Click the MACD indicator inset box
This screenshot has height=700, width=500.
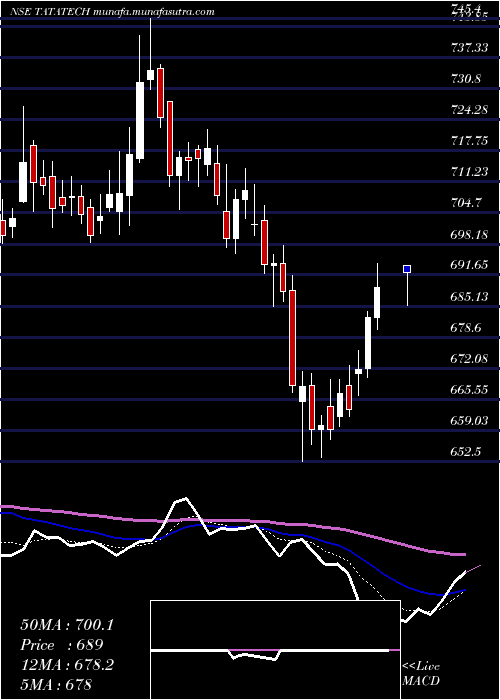point(275,650)
